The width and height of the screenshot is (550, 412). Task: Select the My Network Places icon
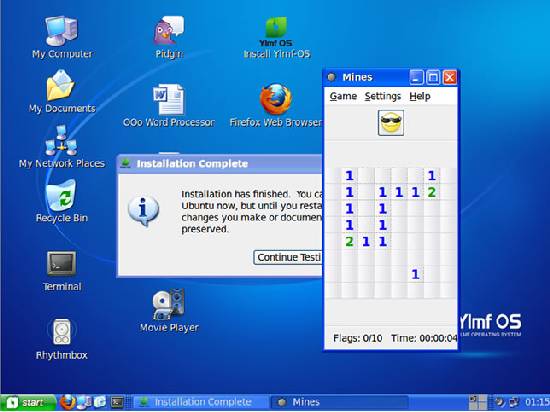[62, 147]
